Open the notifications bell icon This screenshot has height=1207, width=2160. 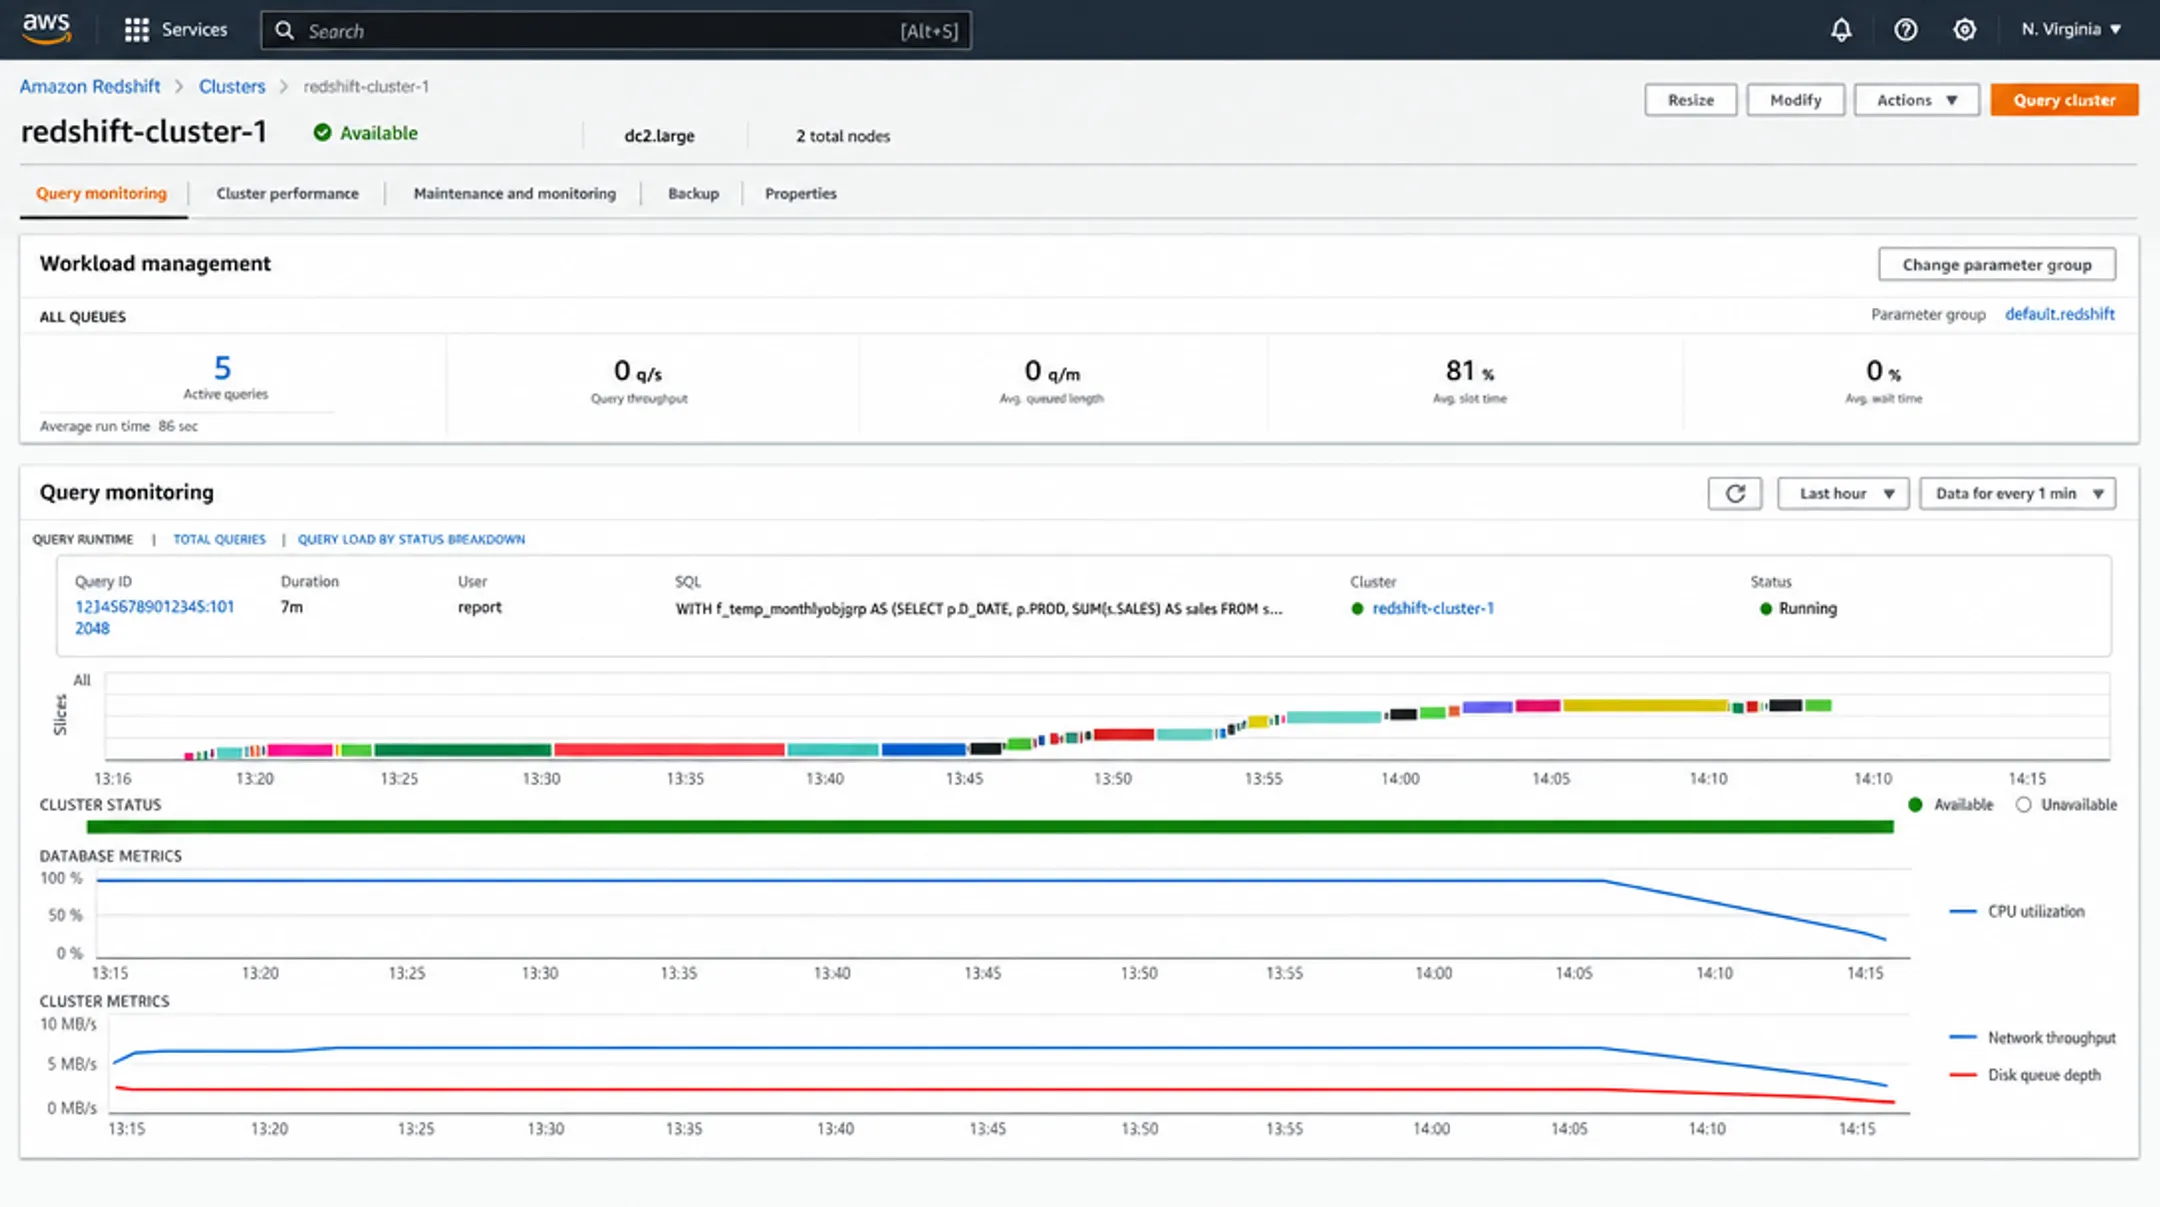[x=1841, y=30]
